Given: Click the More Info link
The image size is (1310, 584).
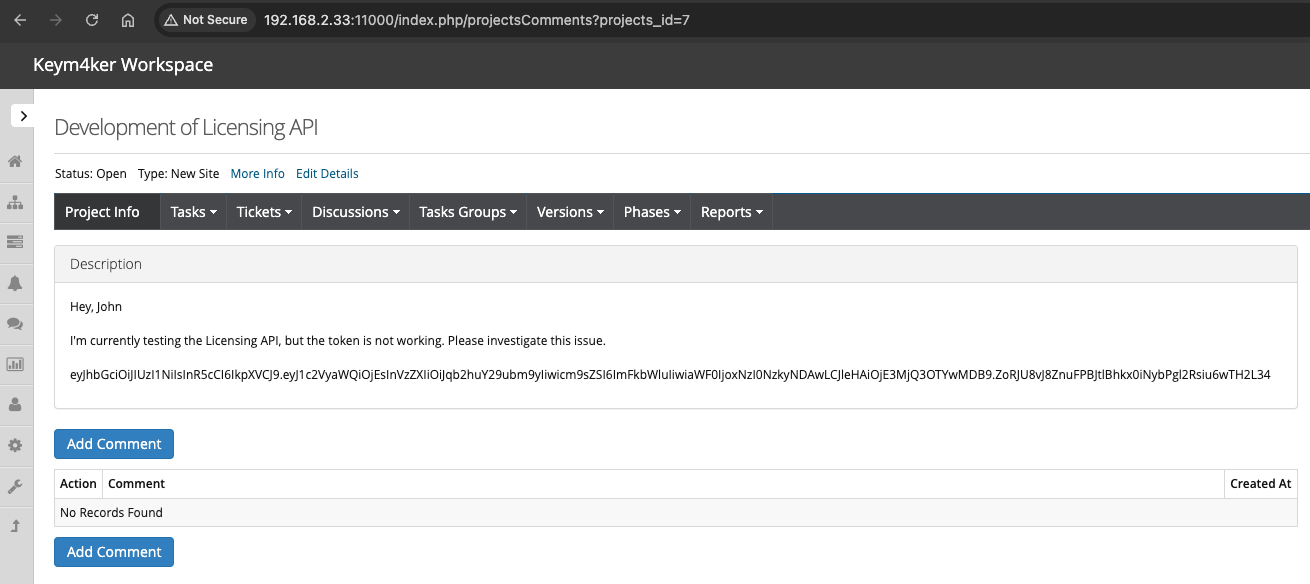Looking at the screenshot, I should click(x=257, y=173).
